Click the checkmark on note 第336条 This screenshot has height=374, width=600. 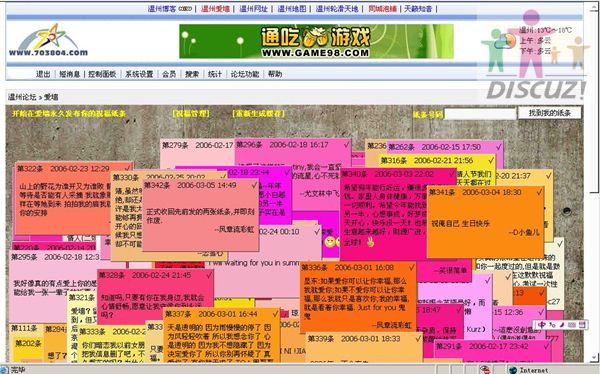(412, 267)
